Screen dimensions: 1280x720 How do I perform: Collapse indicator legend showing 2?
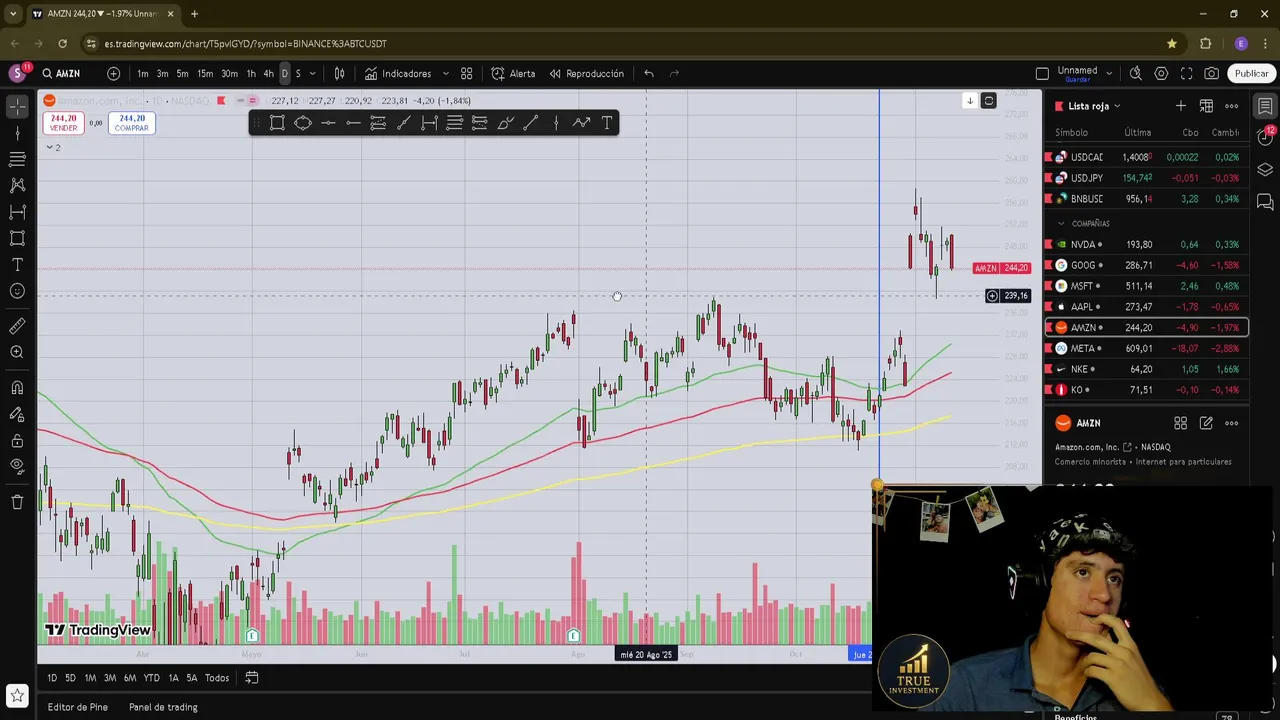click(52, 147)
